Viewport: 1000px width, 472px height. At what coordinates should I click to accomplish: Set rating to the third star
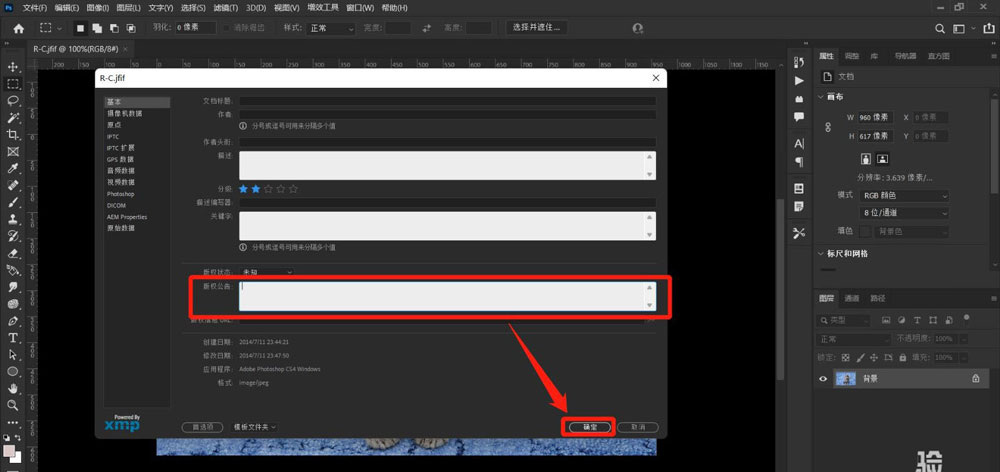[269, 188]
